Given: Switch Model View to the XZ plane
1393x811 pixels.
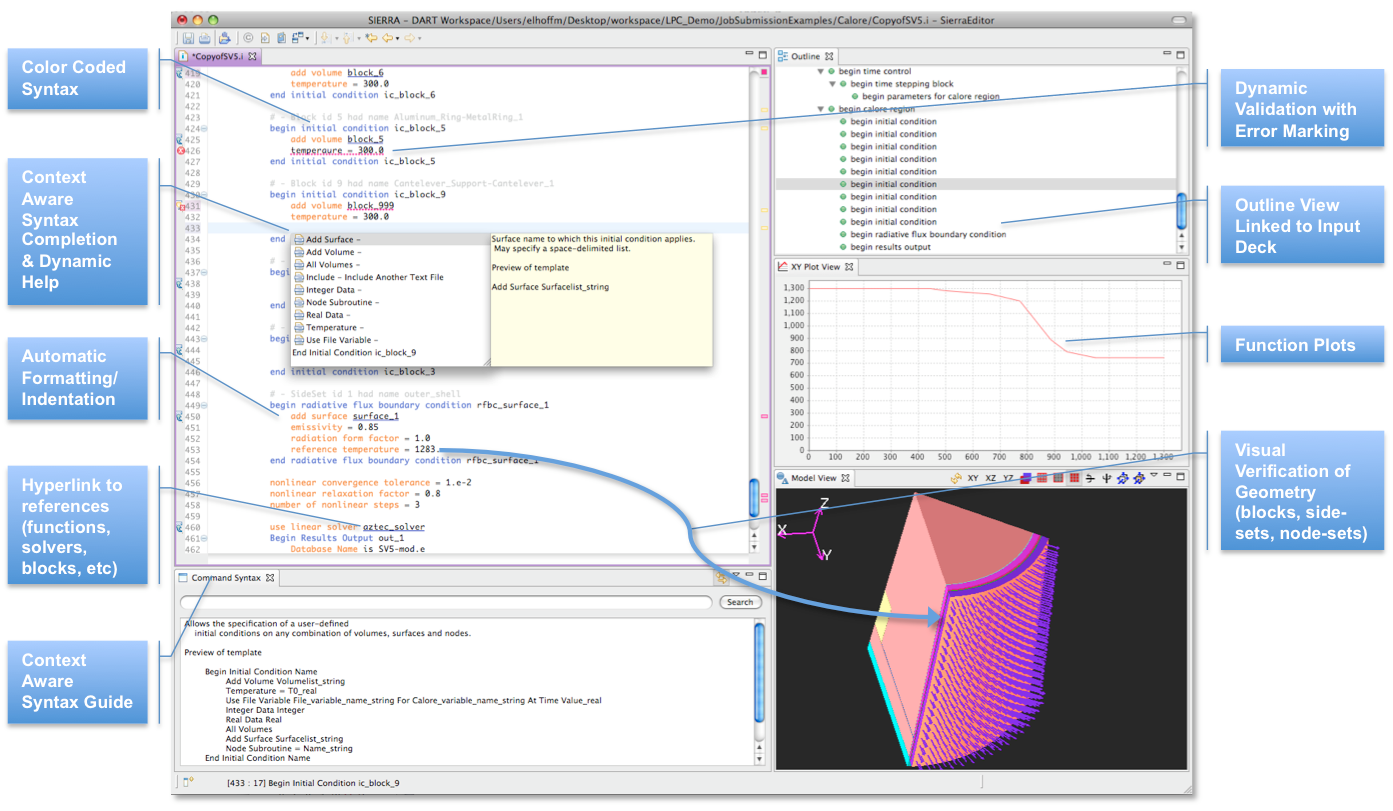Looking at the screenshot, I should [x=990, y=479].
